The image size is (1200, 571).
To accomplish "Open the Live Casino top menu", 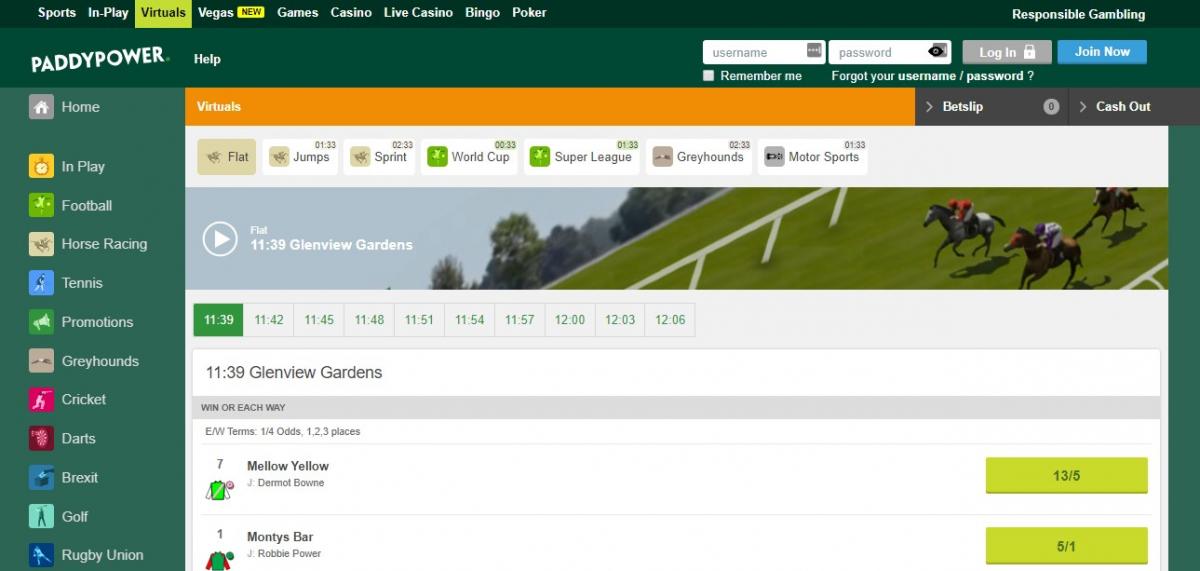I will pos(418,13).
